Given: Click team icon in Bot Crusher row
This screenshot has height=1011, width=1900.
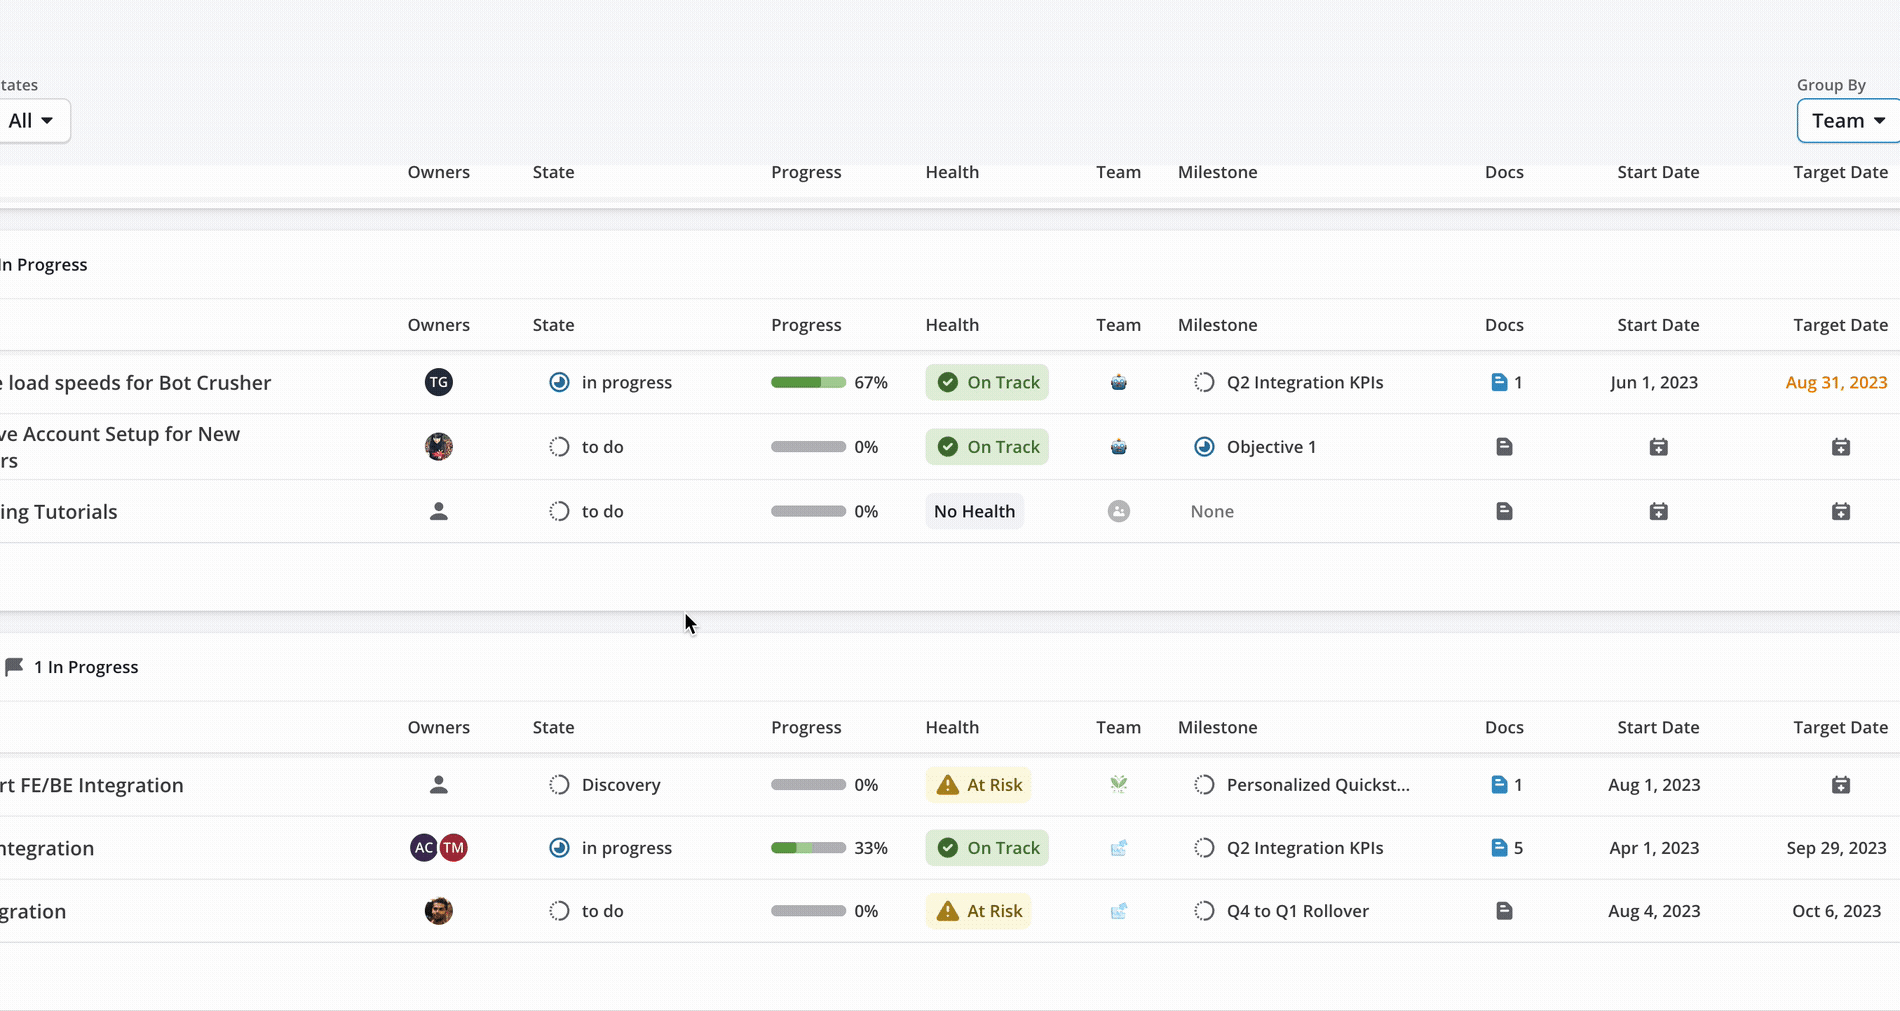Looking at the screenshot, I should coord(1119,382).
